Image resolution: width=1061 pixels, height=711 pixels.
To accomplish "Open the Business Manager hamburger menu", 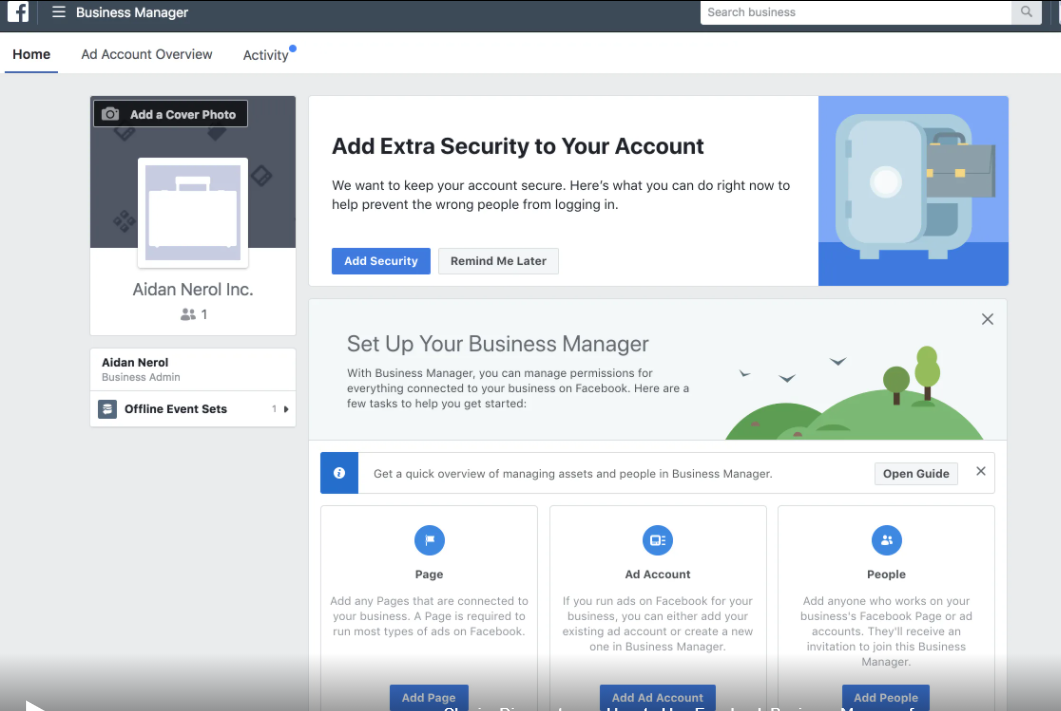I will click(x=59, y=12).
